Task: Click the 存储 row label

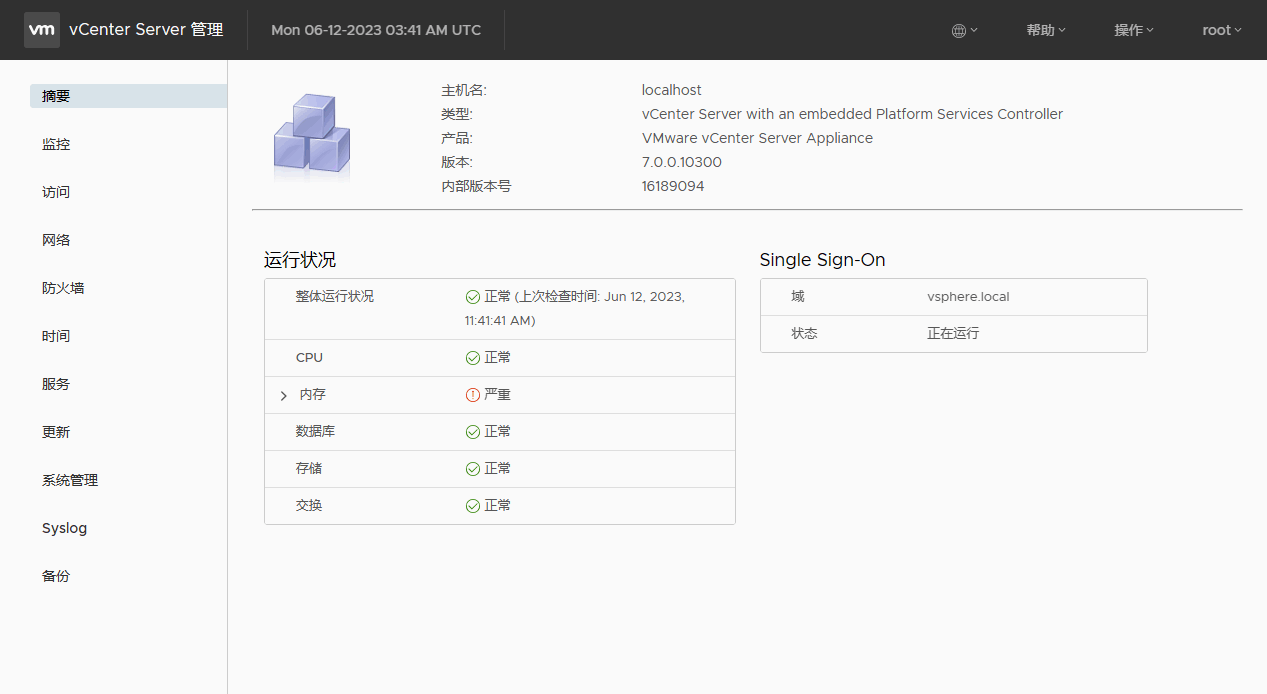Action: (309, 469)
